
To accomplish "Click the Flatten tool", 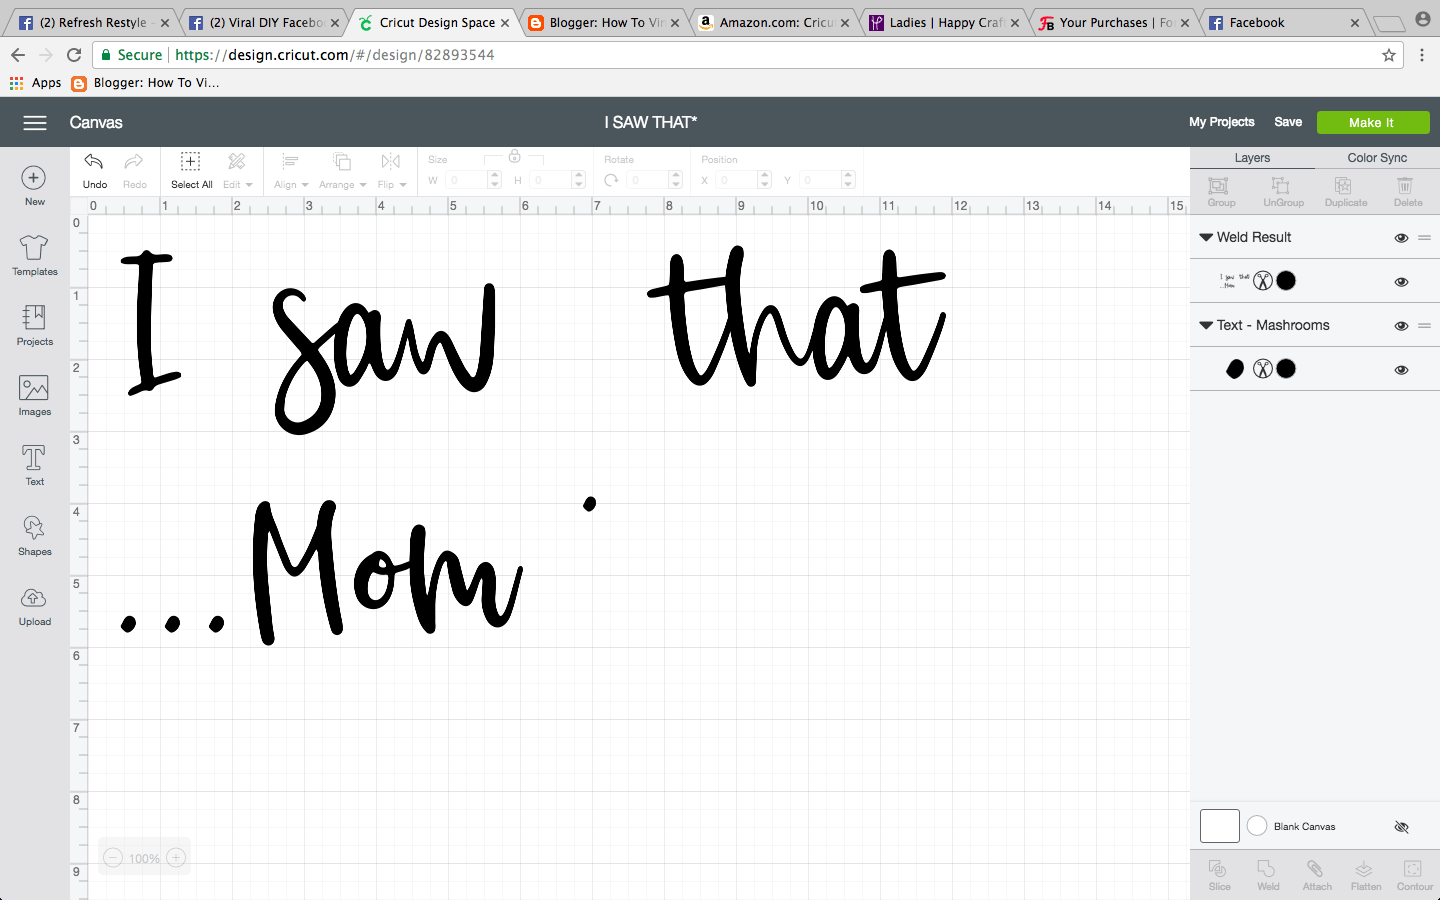I will [x=1365, y=875].
